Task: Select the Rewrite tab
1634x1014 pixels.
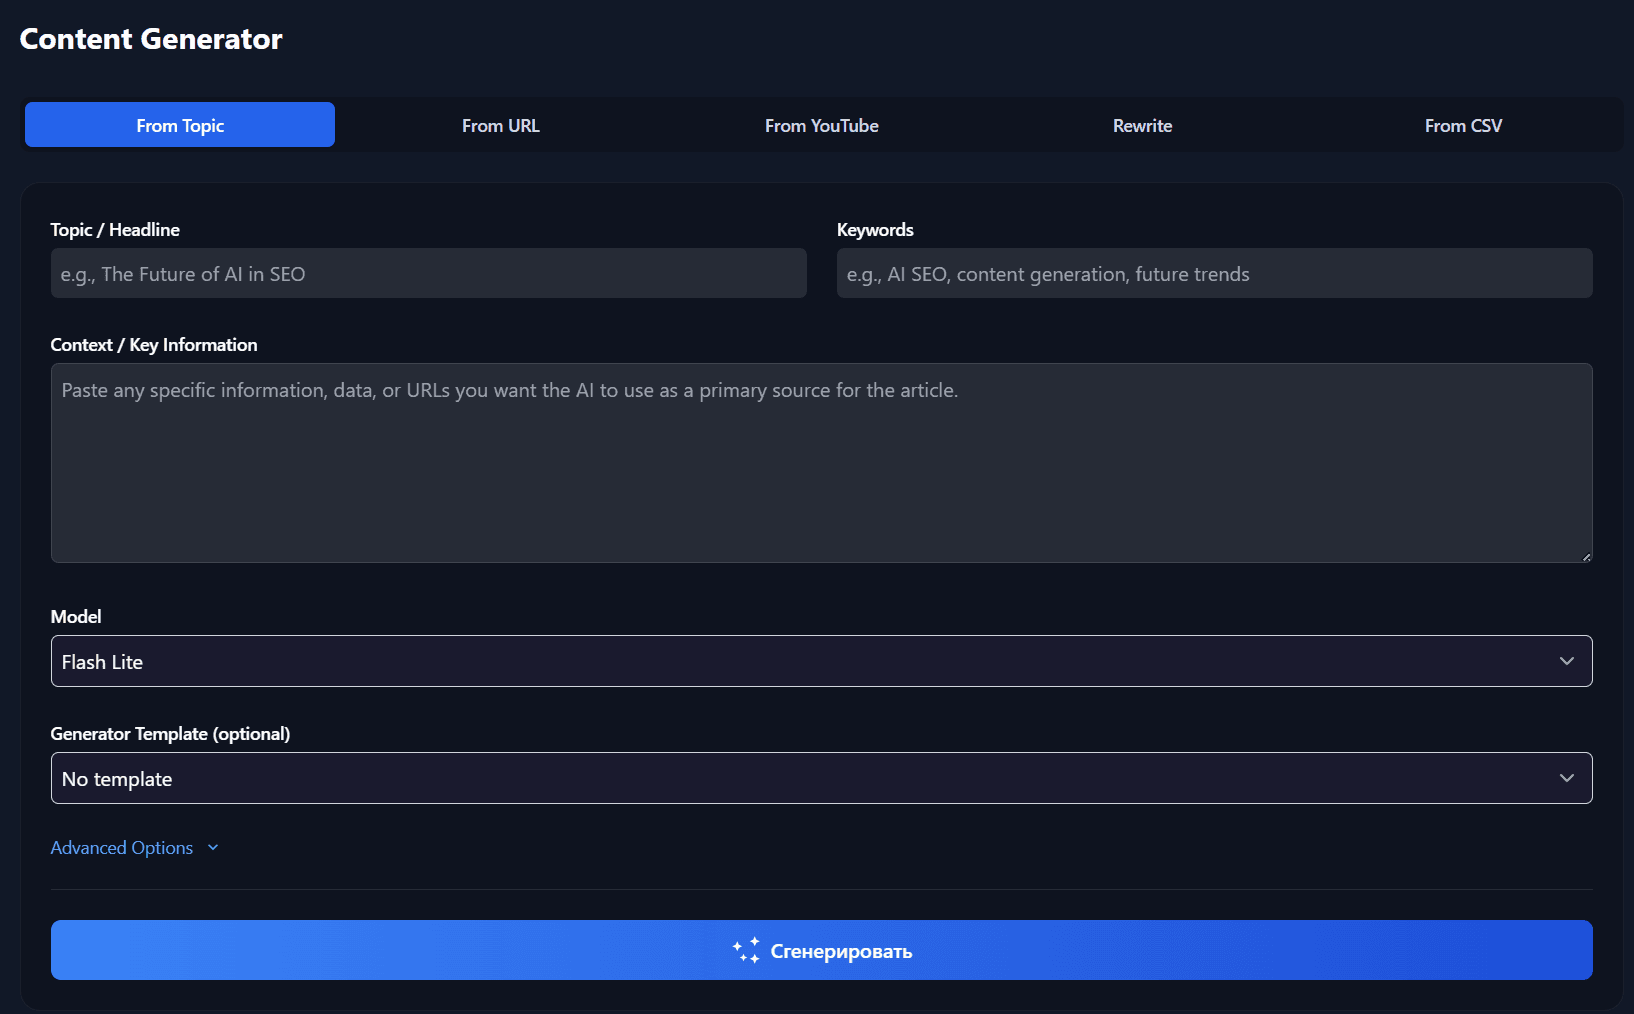Action: [x=1142, y=125]
